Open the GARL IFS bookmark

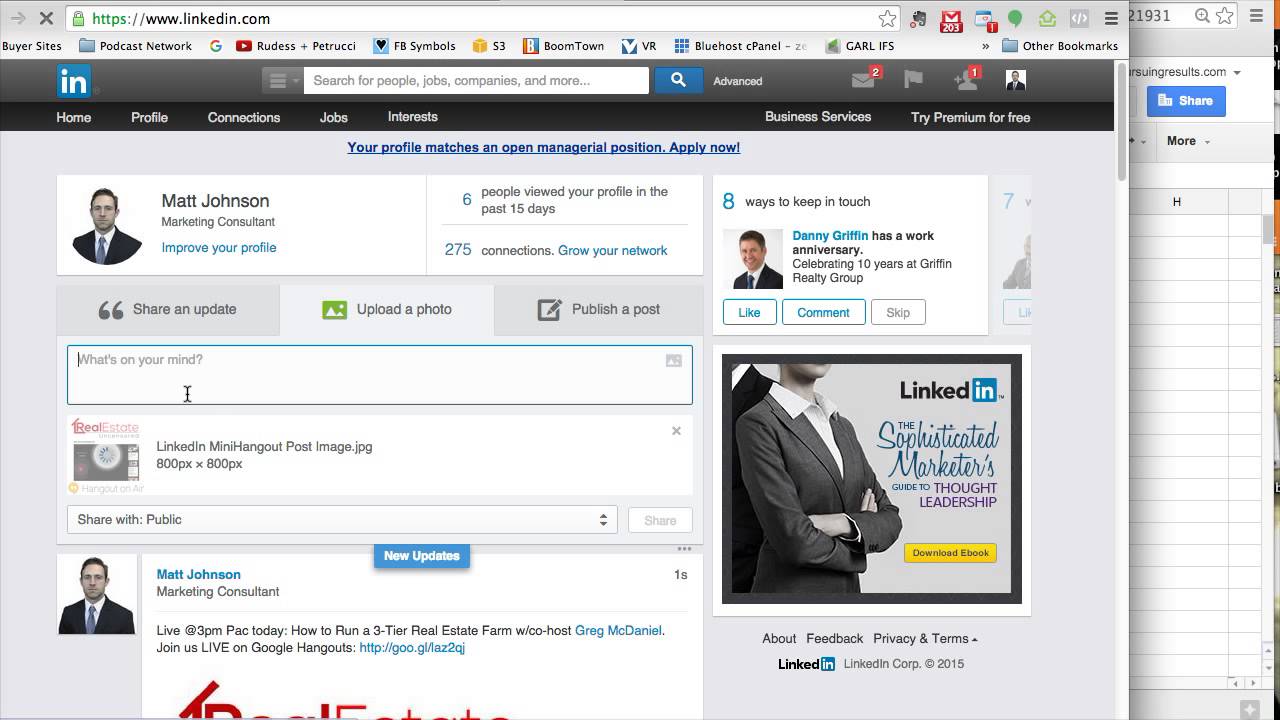(x=860, y=46)
